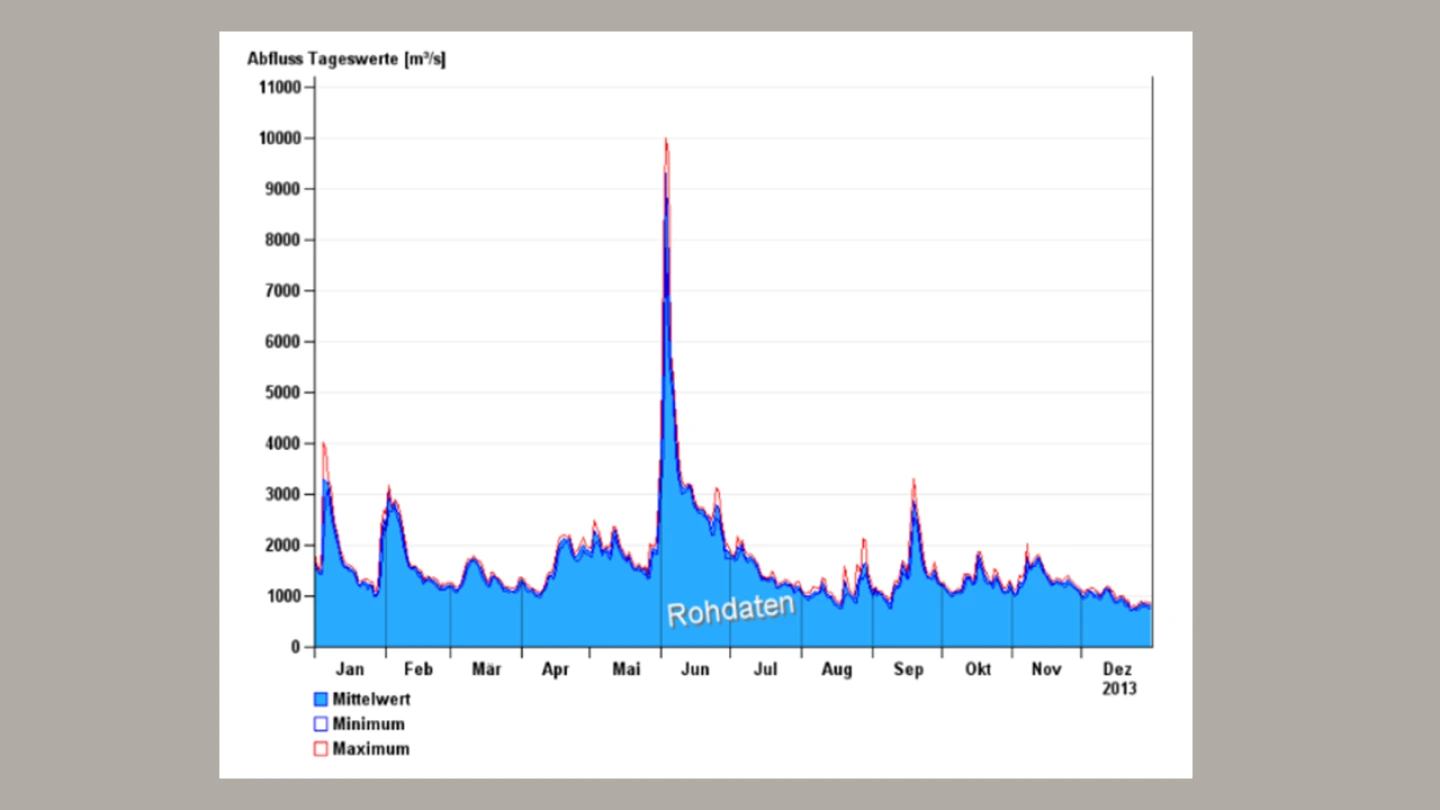This screenshot has height=810, width=1440.
Task: Click the Rohdaten watermark text
Action: point(730,609)
